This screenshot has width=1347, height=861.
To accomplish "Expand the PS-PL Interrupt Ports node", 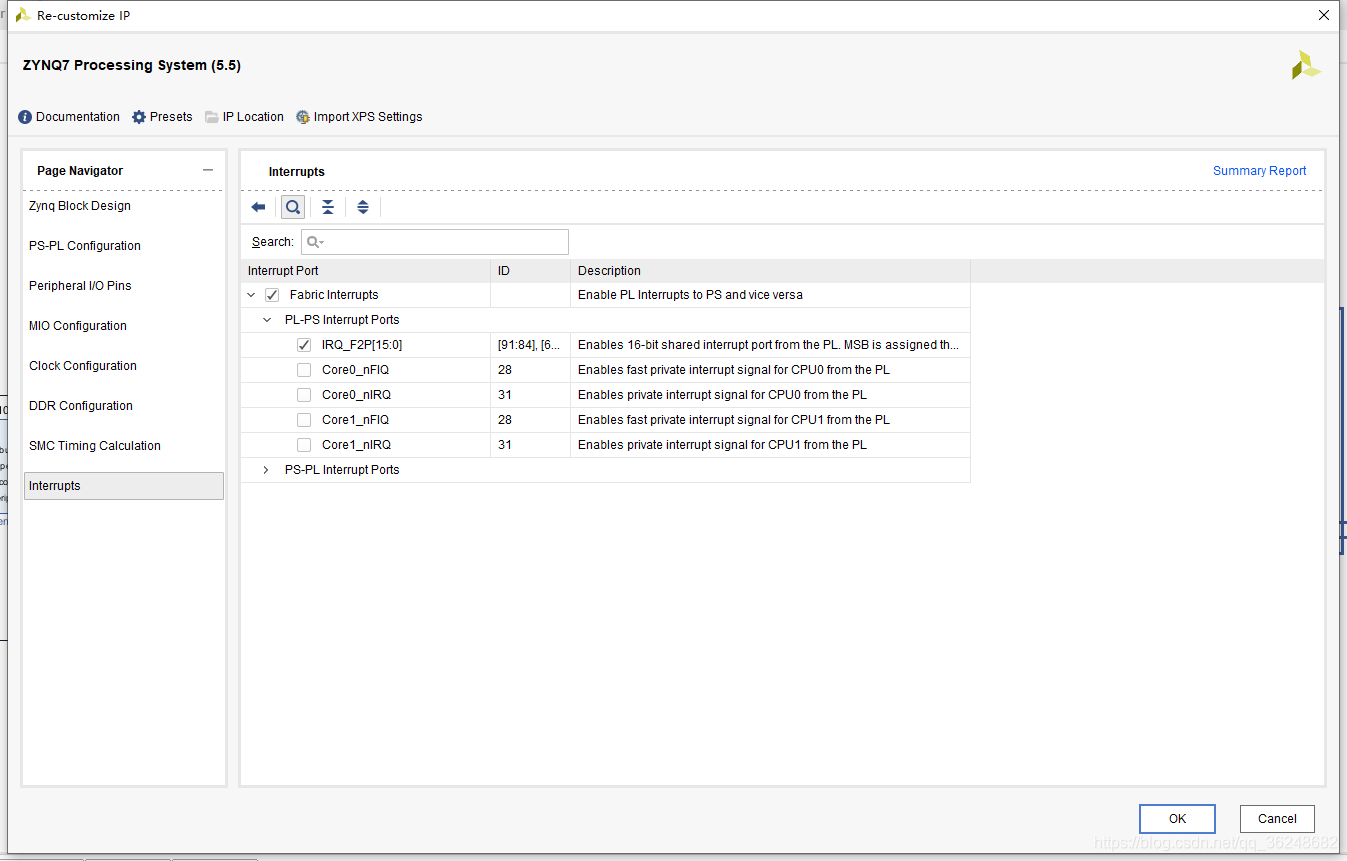I will coord(266,470).
